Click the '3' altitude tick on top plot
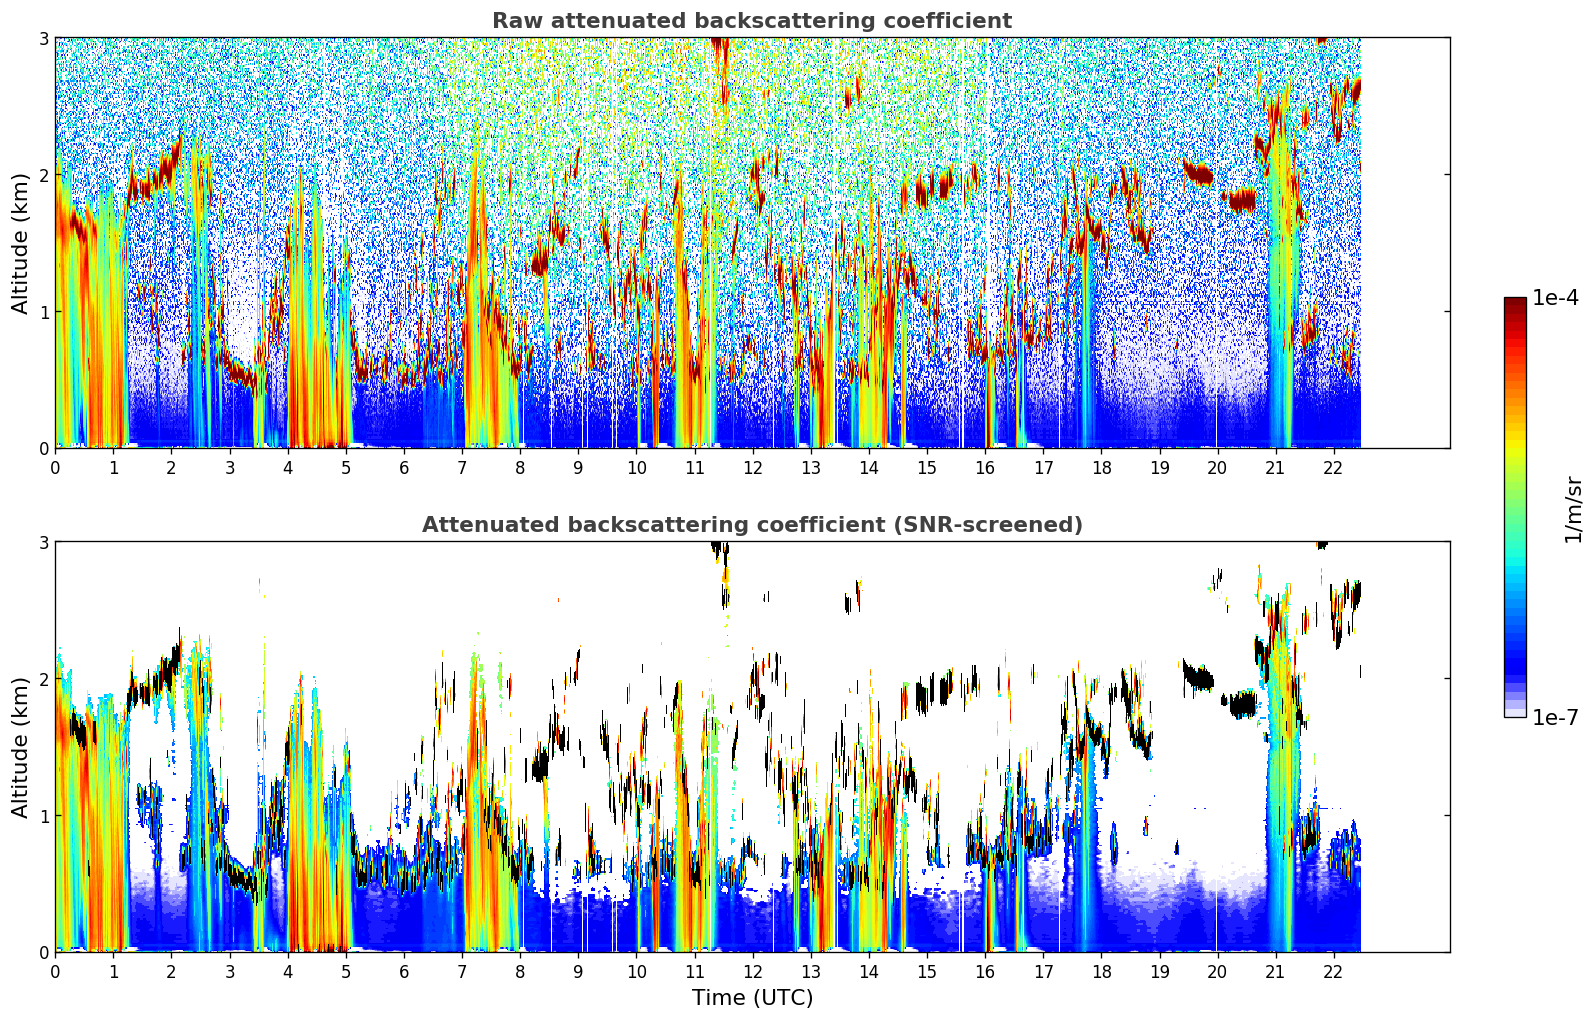Viewport: 1595px width, 1020px height. pos(43,38)
